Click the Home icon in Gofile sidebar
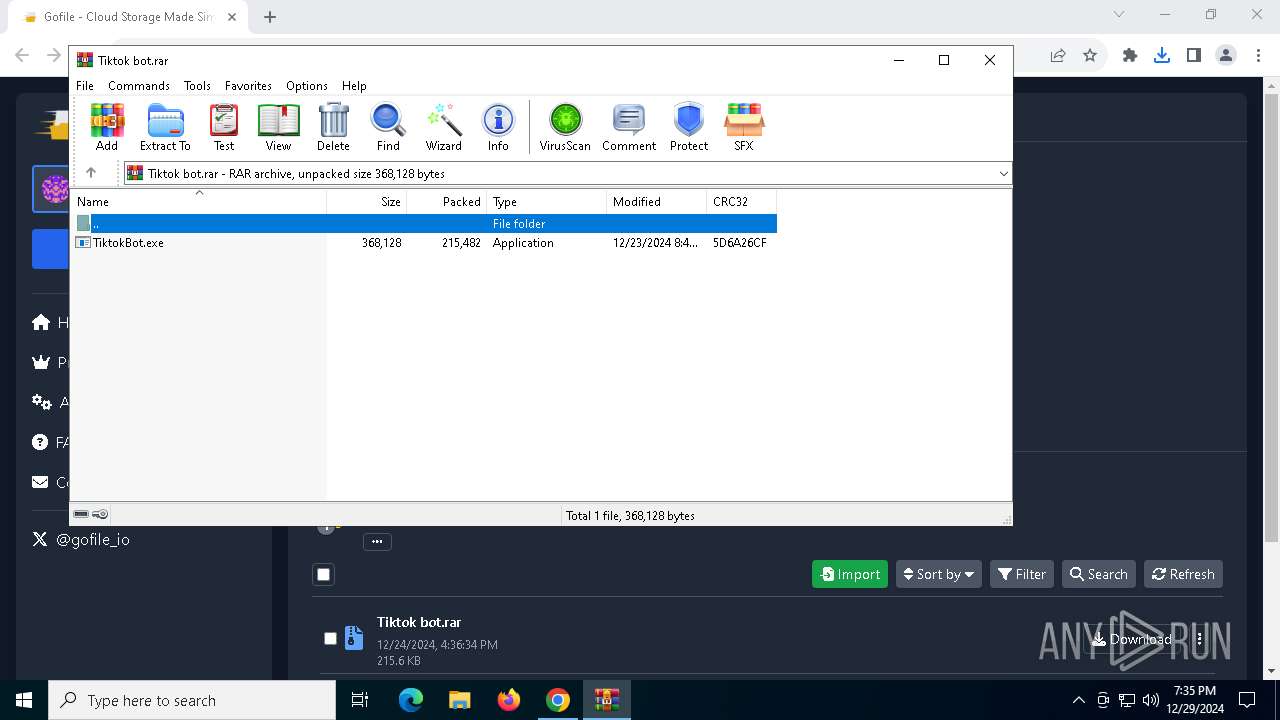The height and width of the screenshot is (720, 1280). [41, 322]
